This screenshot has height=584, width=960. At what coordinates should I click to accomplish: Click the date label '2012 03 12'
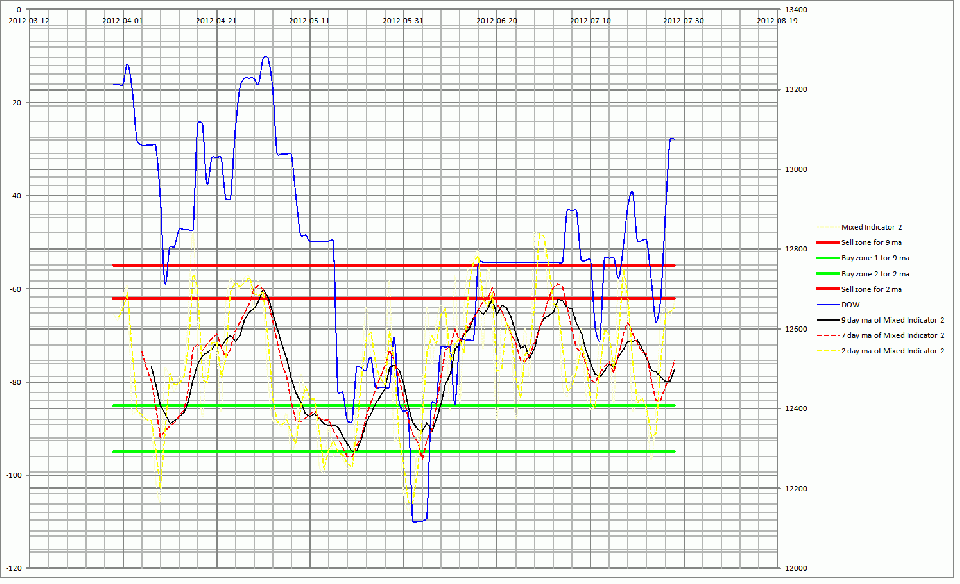(29, 20)
